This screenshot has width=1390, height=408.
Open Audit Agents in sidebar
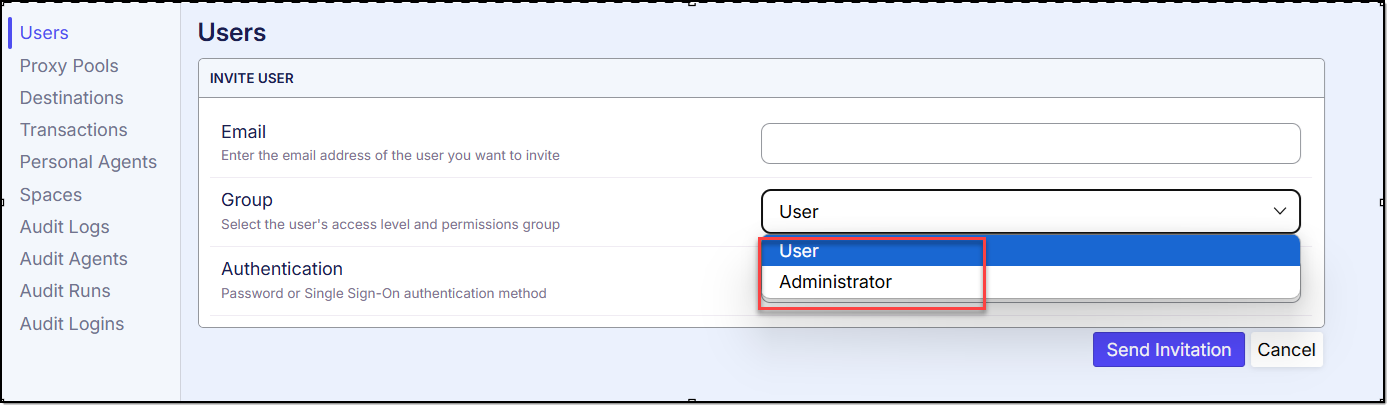click(73, 259)
